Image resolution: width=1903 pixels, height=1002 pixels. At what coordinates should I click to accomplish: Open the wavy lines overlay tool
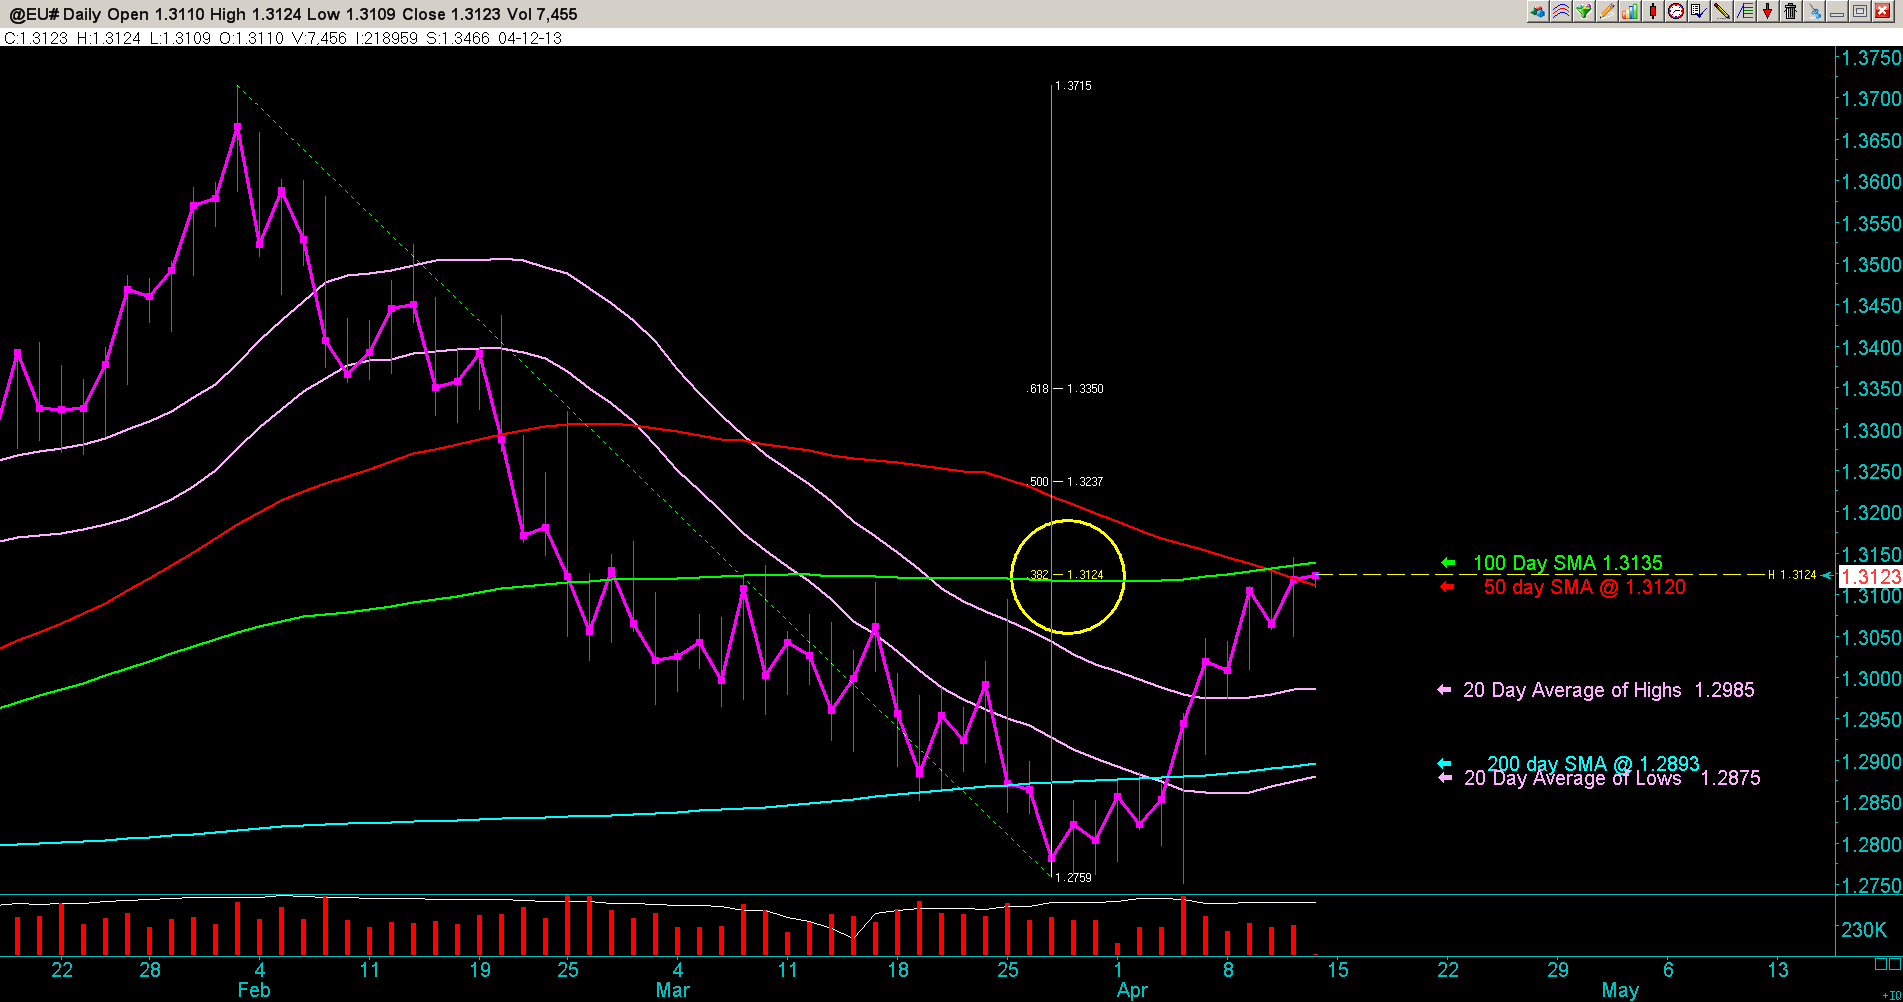pyautogui.click(x=1560, y=12)
